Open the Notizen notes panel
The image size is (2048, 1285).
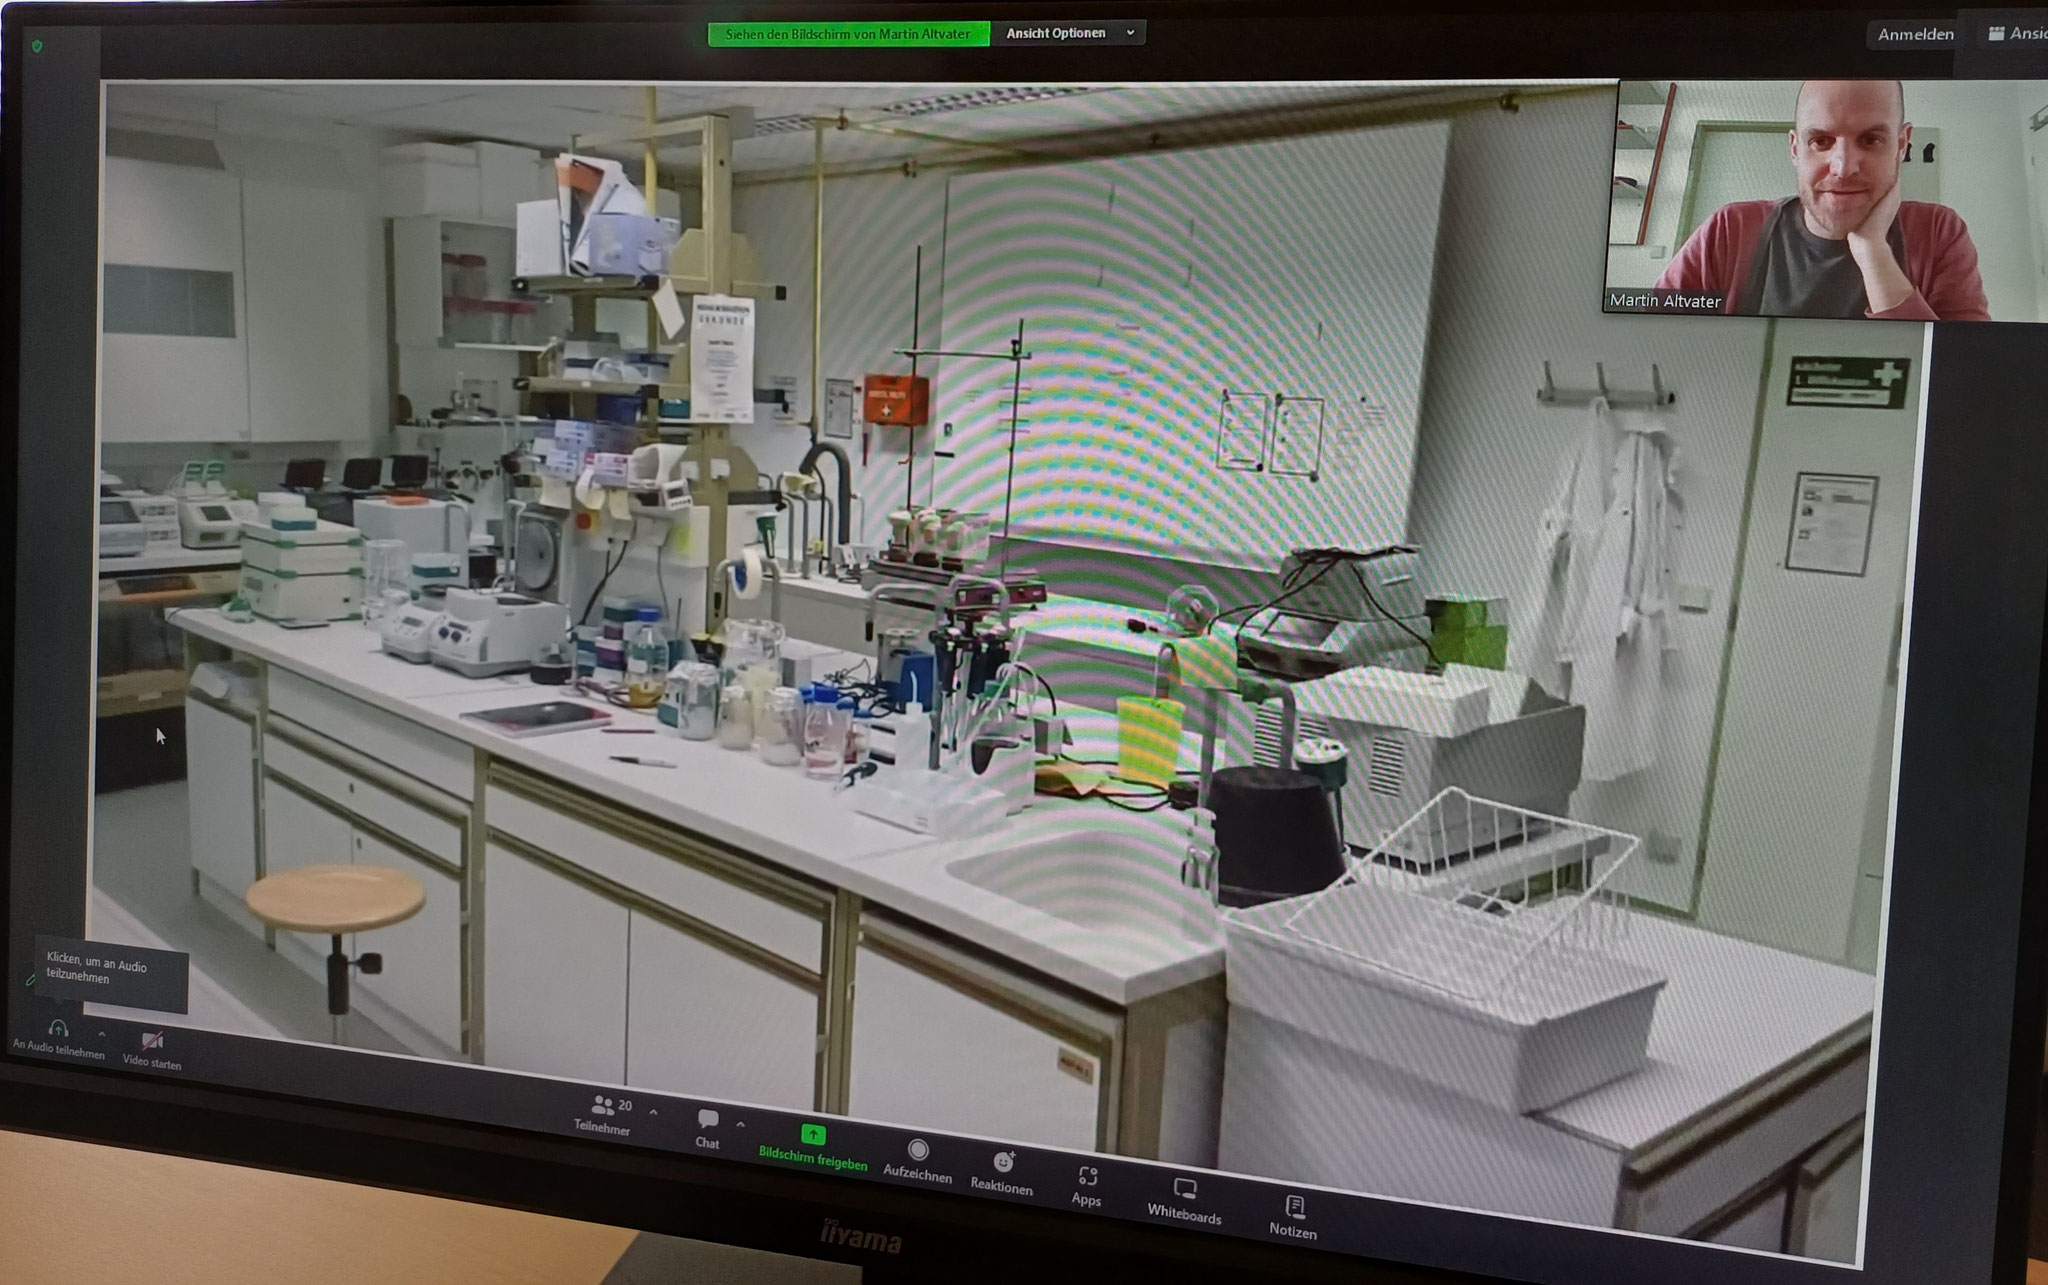click(x=1294, y=1207)
